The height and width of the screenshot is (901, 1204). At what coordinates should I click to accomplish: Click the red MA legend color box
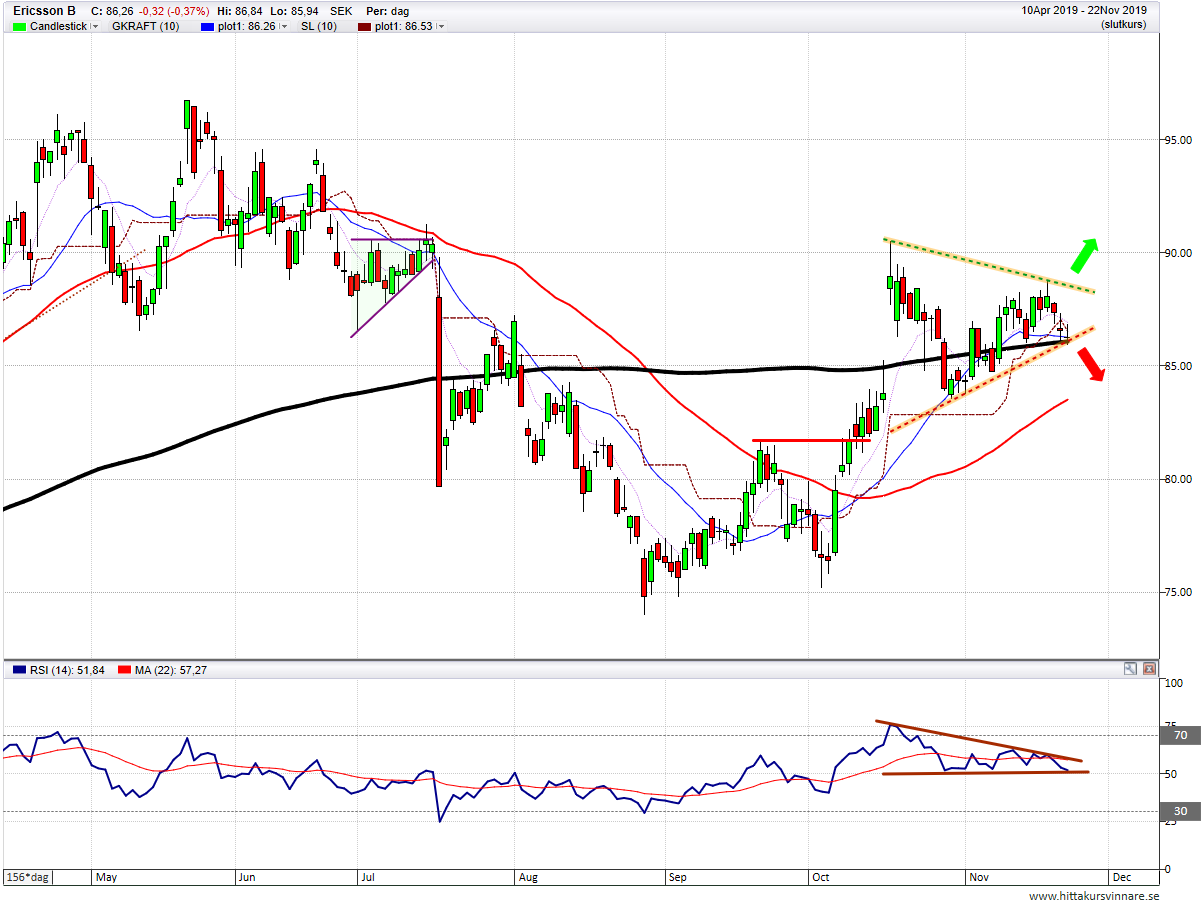(125, 670)
